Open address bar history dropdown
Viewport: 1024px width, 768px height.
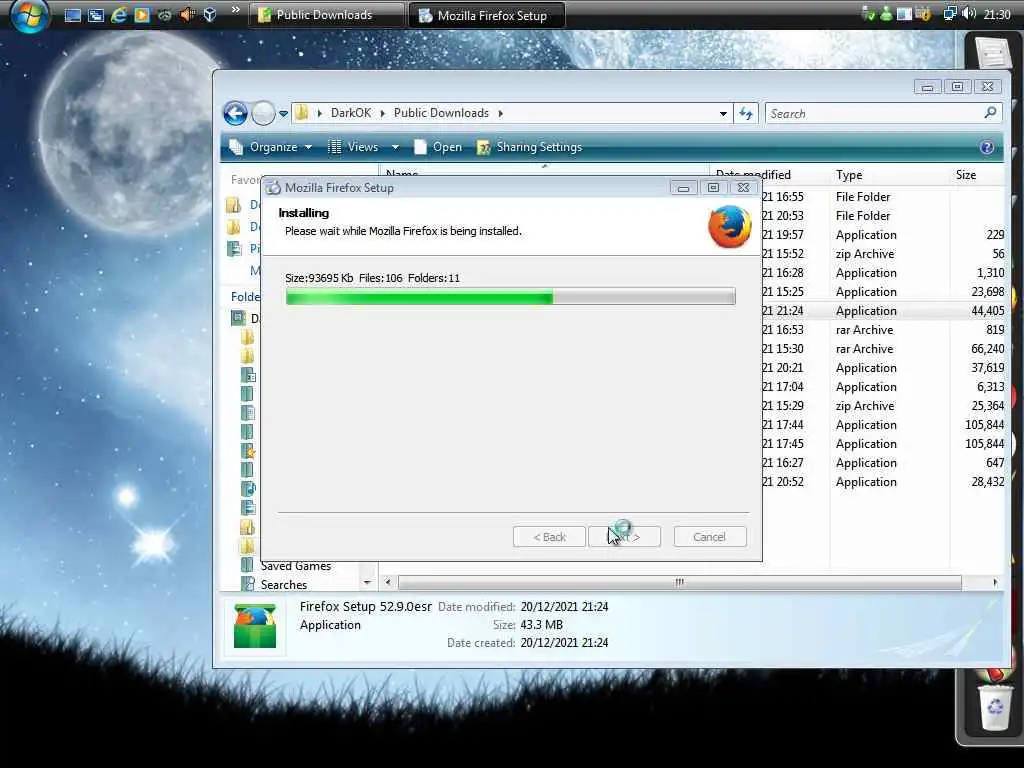coord(723,114)
